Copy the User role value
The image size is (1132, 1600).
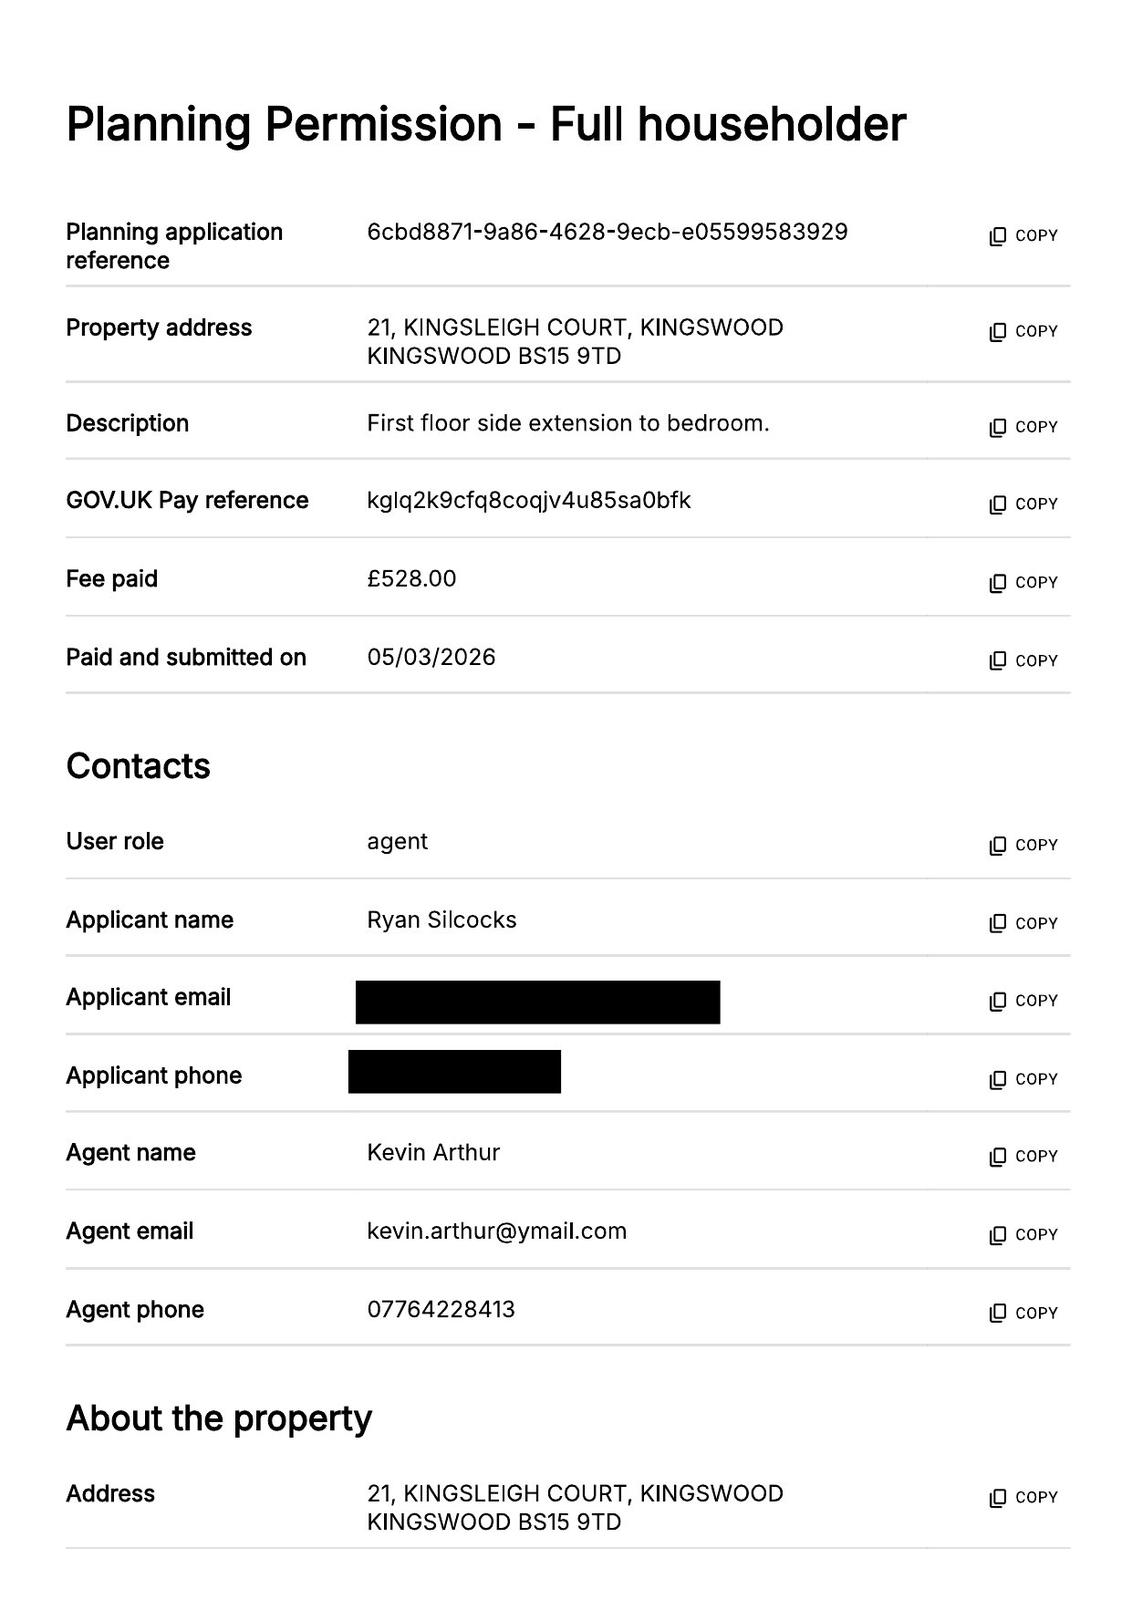tap(1023, 845)
